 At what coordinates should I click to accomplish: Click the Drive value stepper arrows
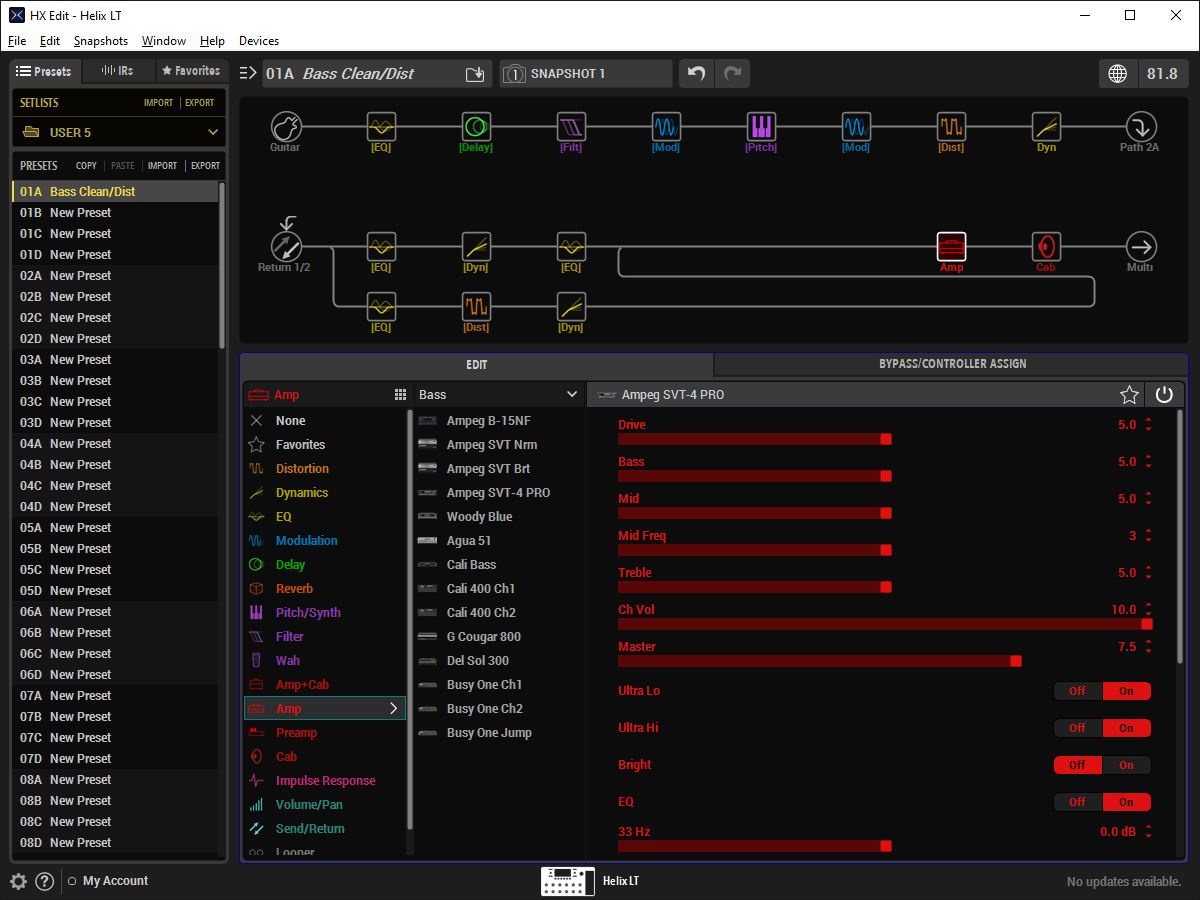pyautogui.click(x=1148, y=425)
